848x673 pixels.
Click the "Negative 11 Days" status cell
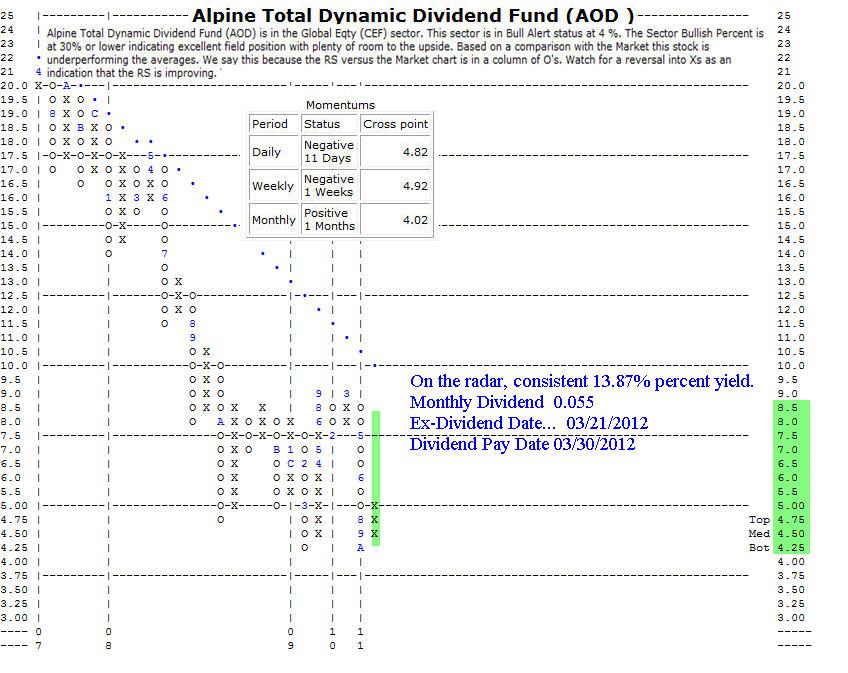coord(329,151)
